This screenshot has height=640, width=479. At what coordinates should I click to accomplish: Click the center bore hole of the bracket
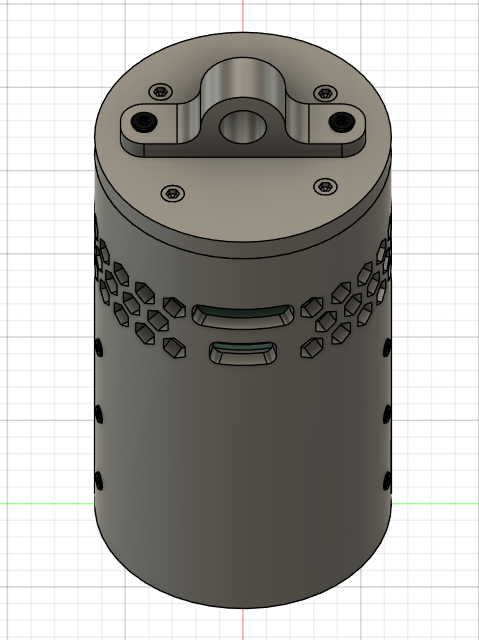click(243, 127)
